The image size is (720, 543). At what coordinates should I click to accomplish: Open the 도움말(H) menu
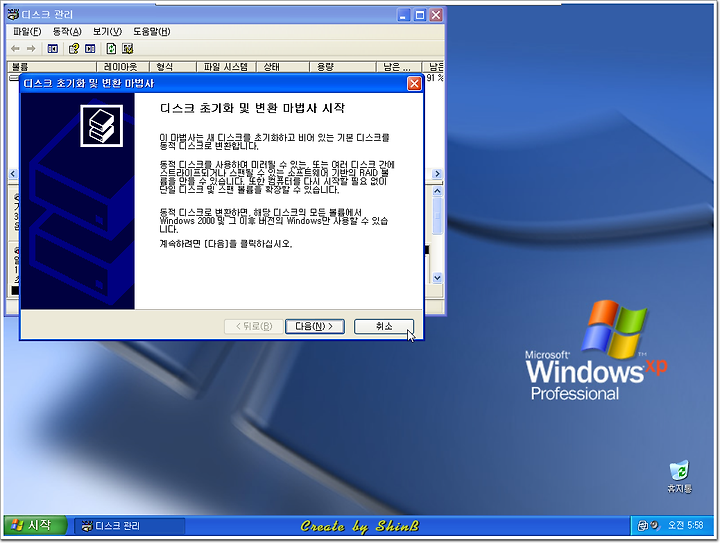(x=152, y=32)
